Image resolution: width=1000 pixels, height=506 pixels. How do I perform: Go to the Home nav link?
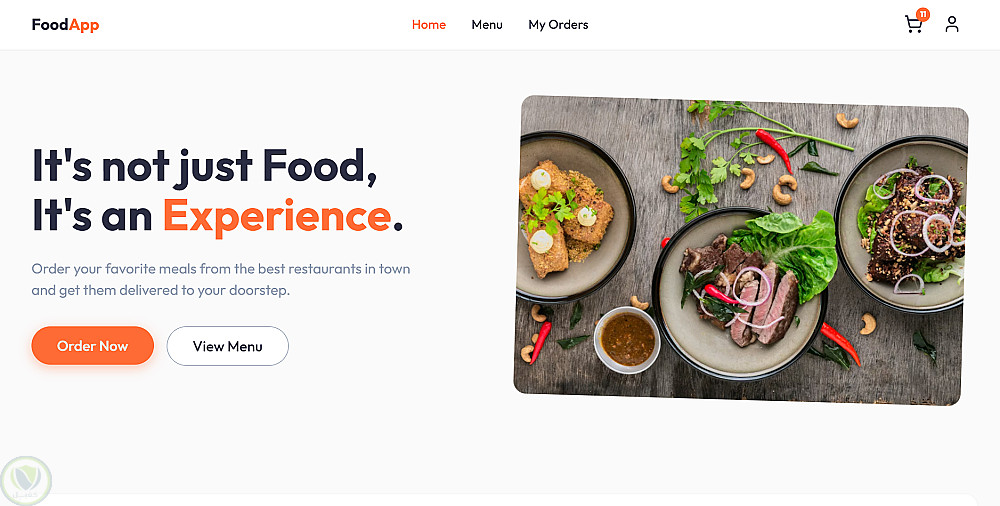pyautogui.click(x=429, y=25)
